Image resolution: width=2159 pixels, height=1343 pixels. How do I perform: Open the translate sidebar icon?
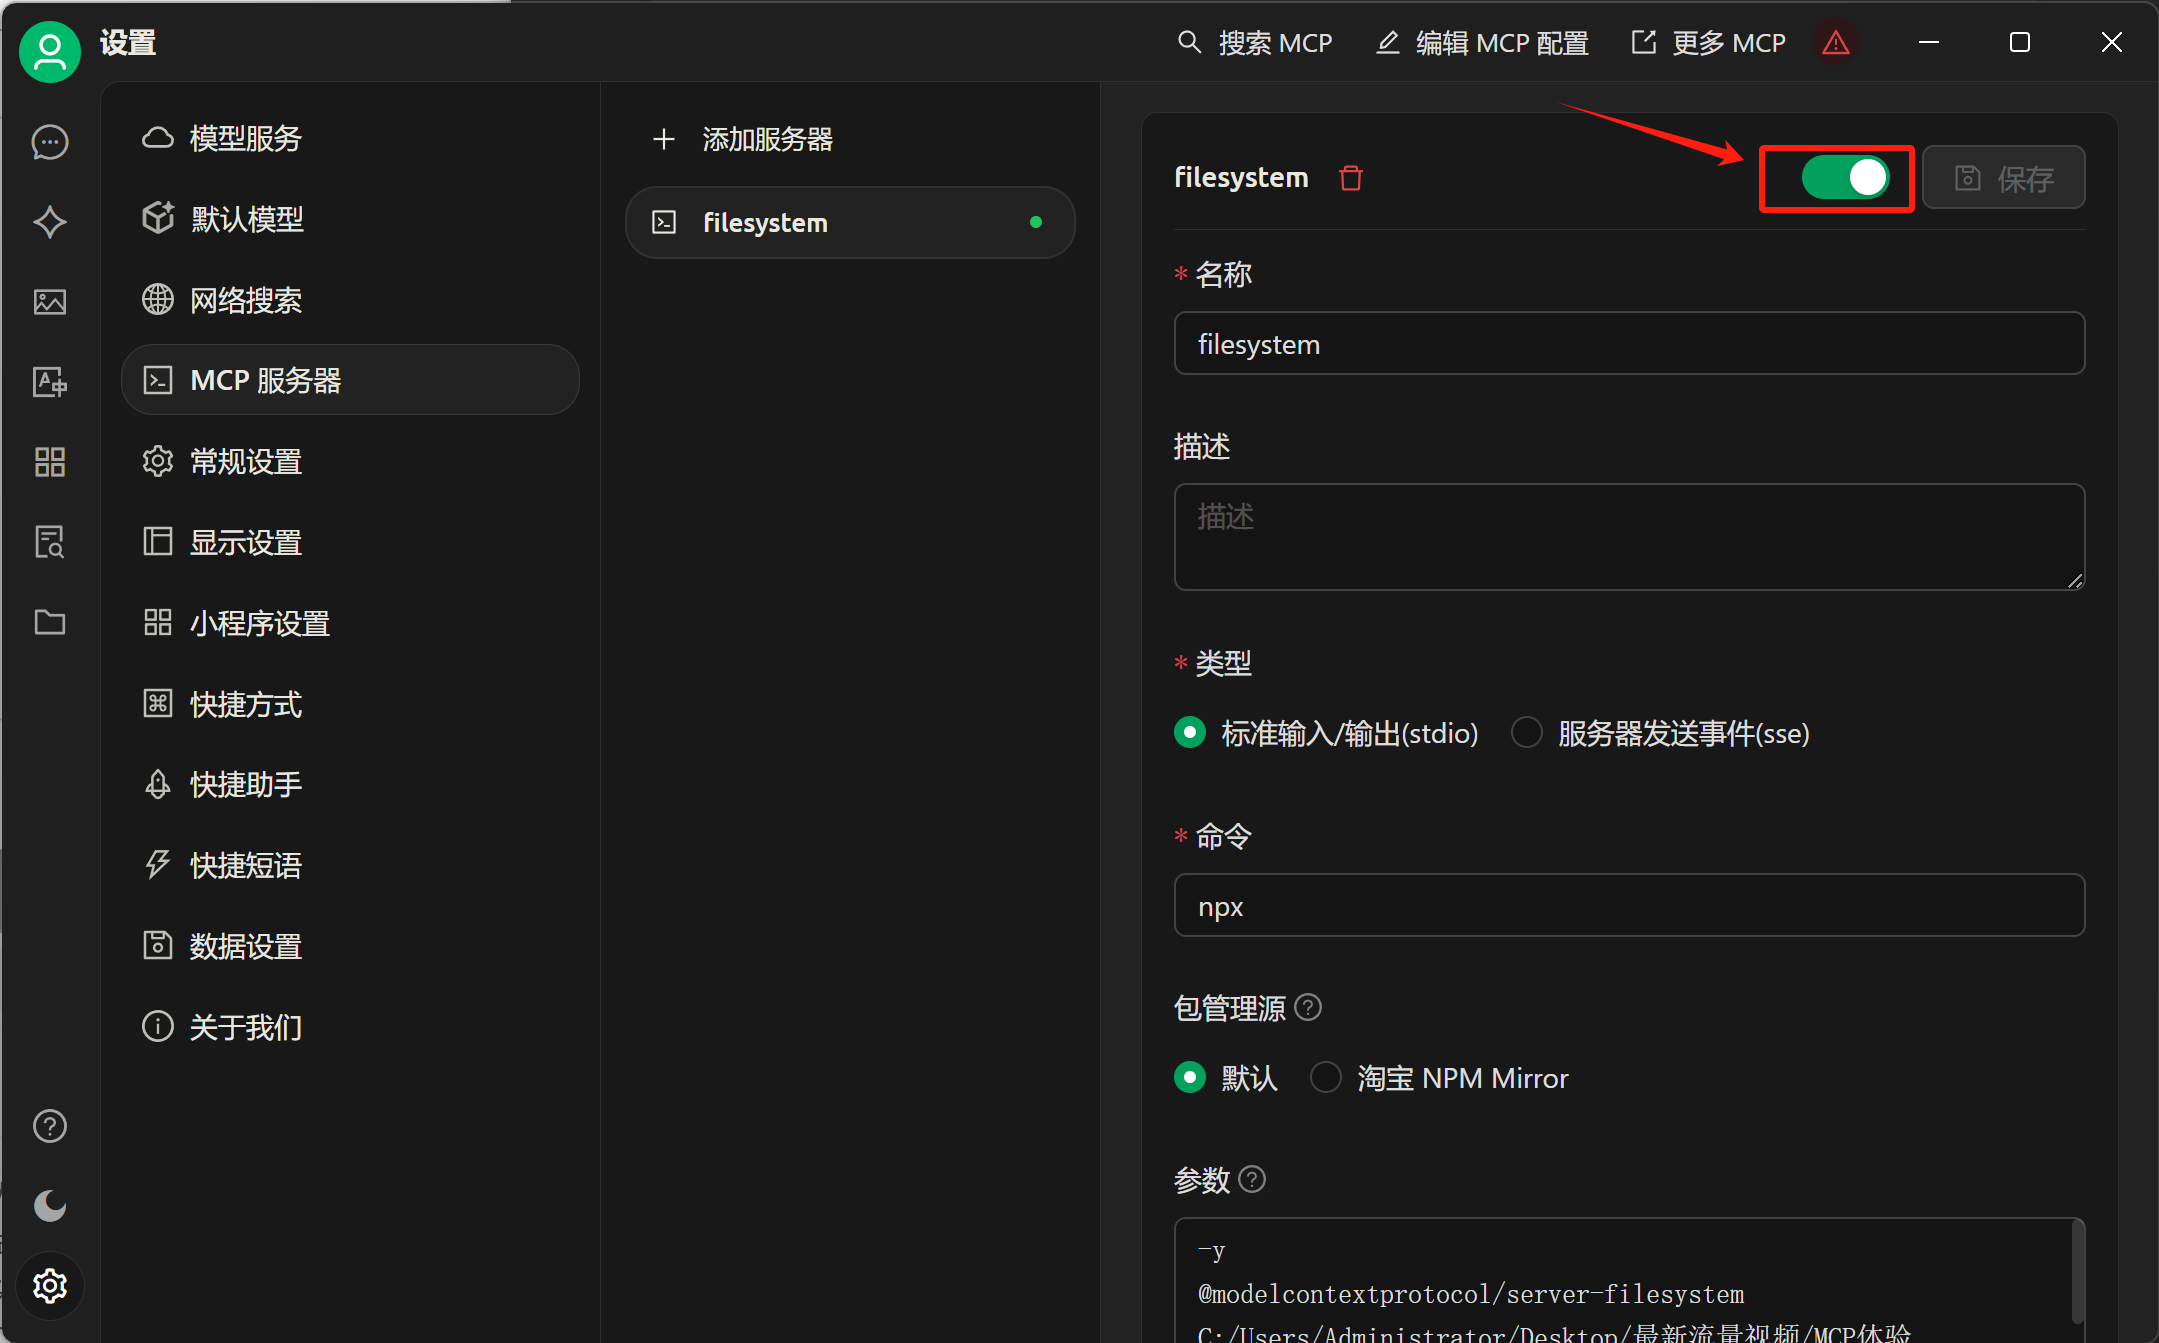tap(50, 381)
